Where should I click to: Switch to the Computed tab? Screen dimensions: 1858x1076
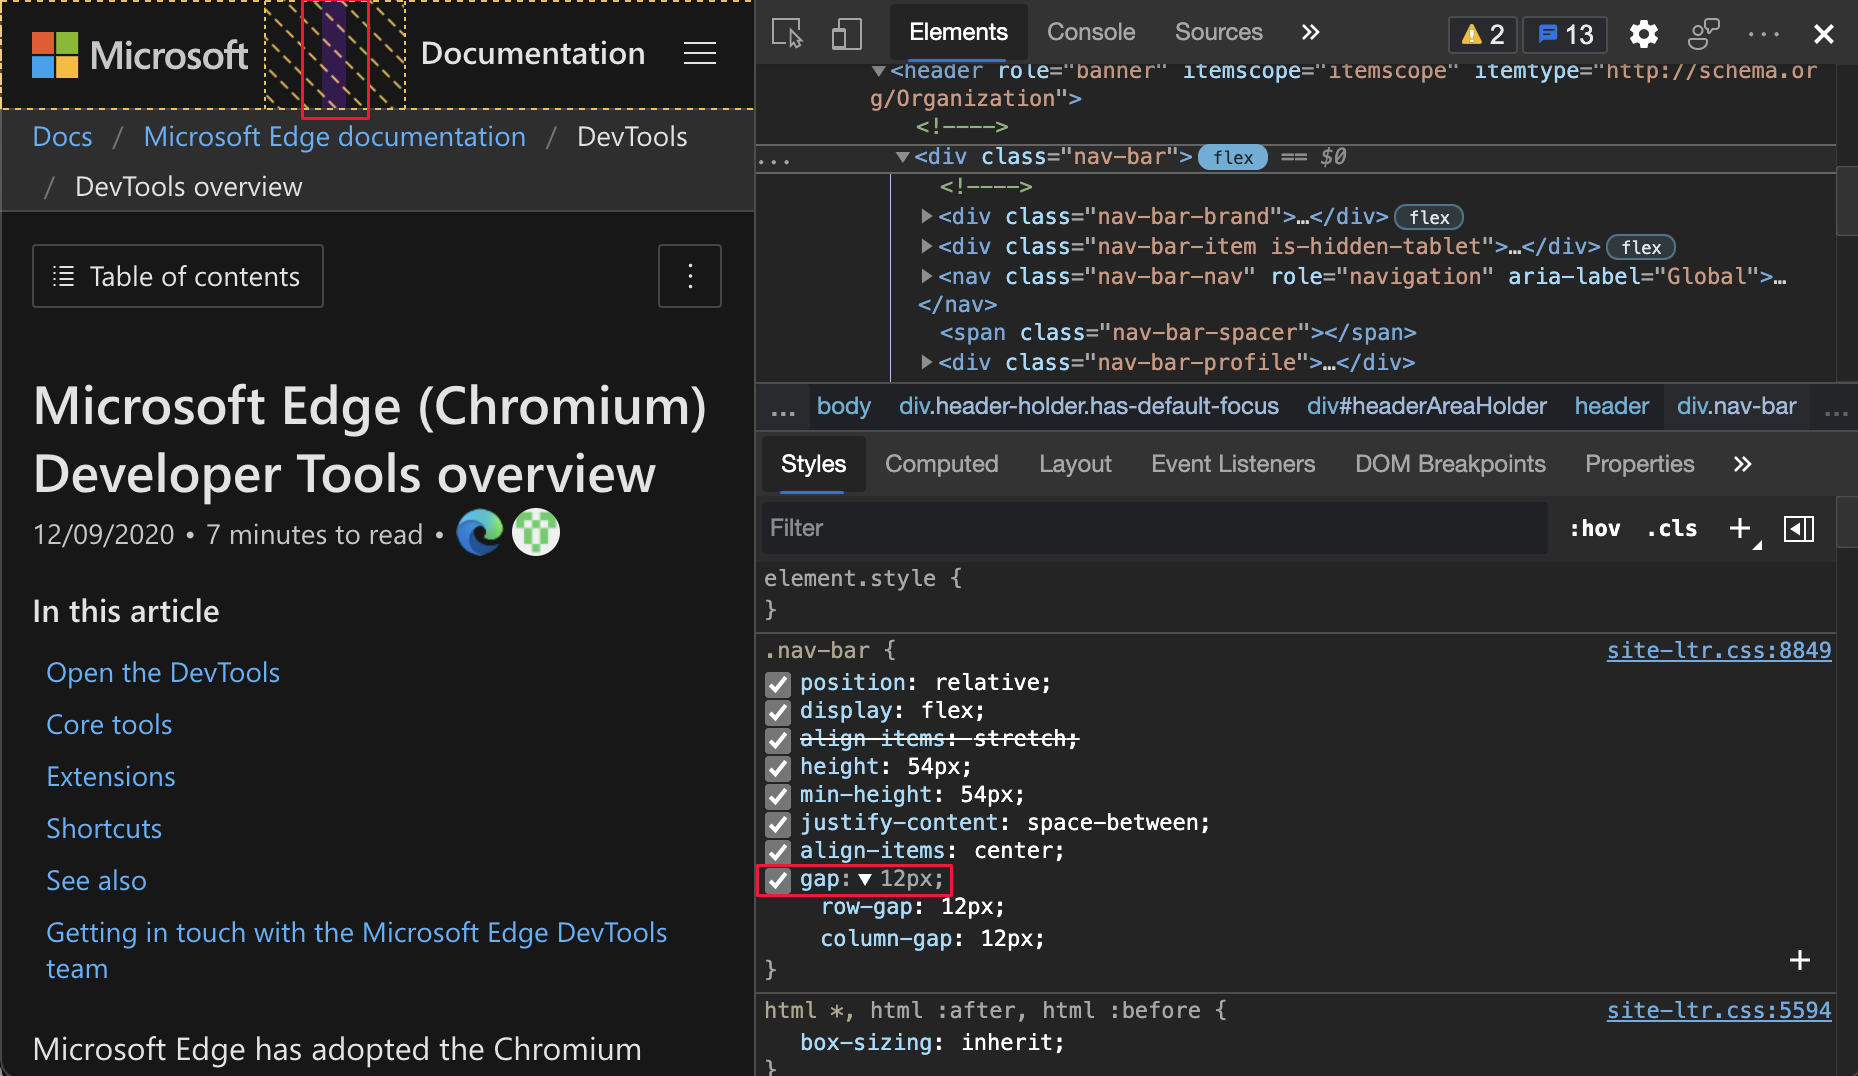click(941, 464)
